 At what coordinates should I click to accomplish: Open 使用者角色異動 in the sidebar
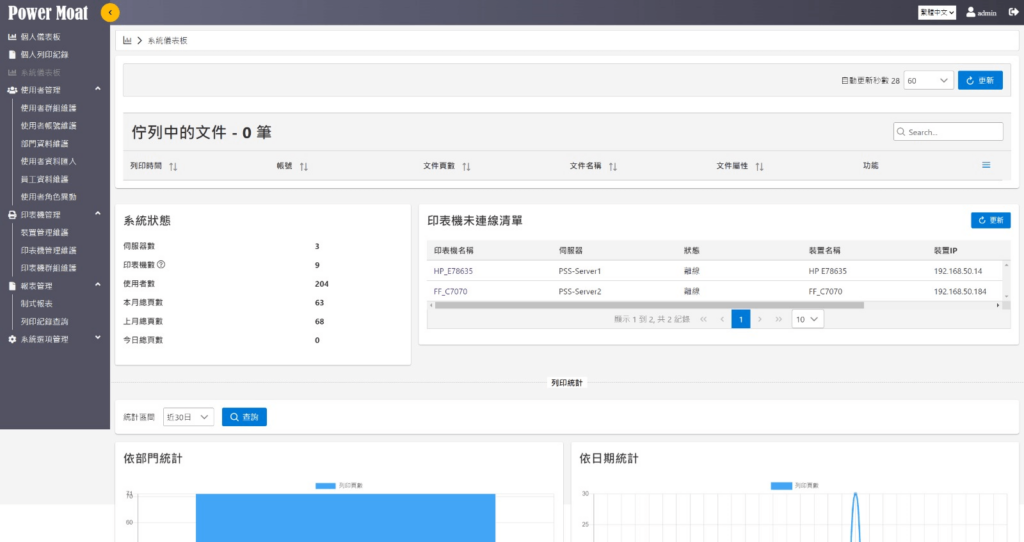point(48,197)
